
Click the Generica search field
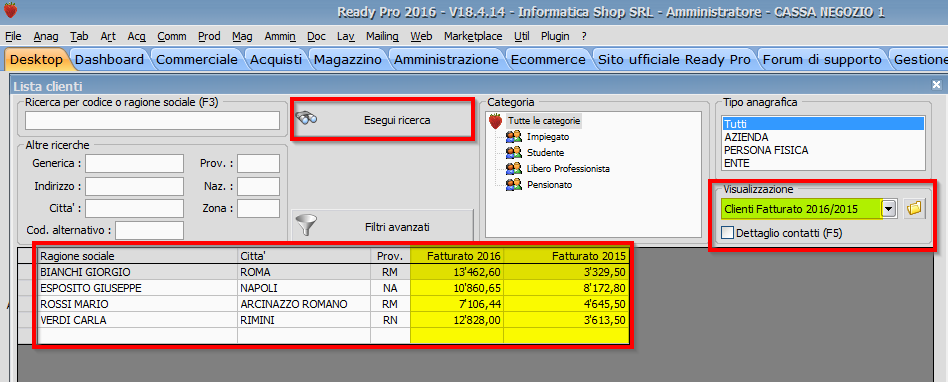point(134,163)
